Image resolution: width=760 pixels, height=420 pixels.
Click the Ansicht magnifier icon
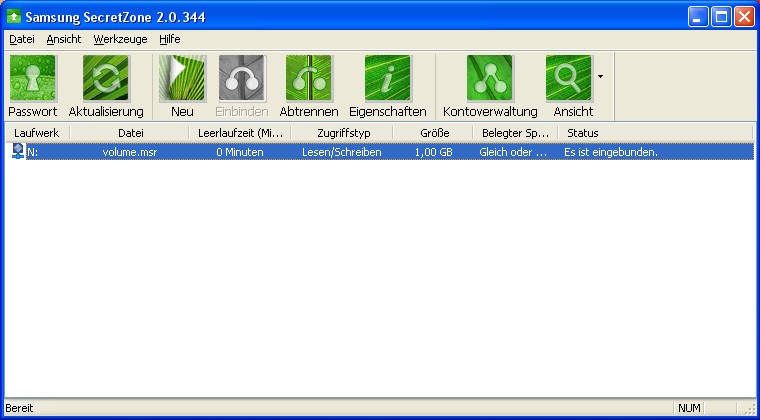coord(569,78)
